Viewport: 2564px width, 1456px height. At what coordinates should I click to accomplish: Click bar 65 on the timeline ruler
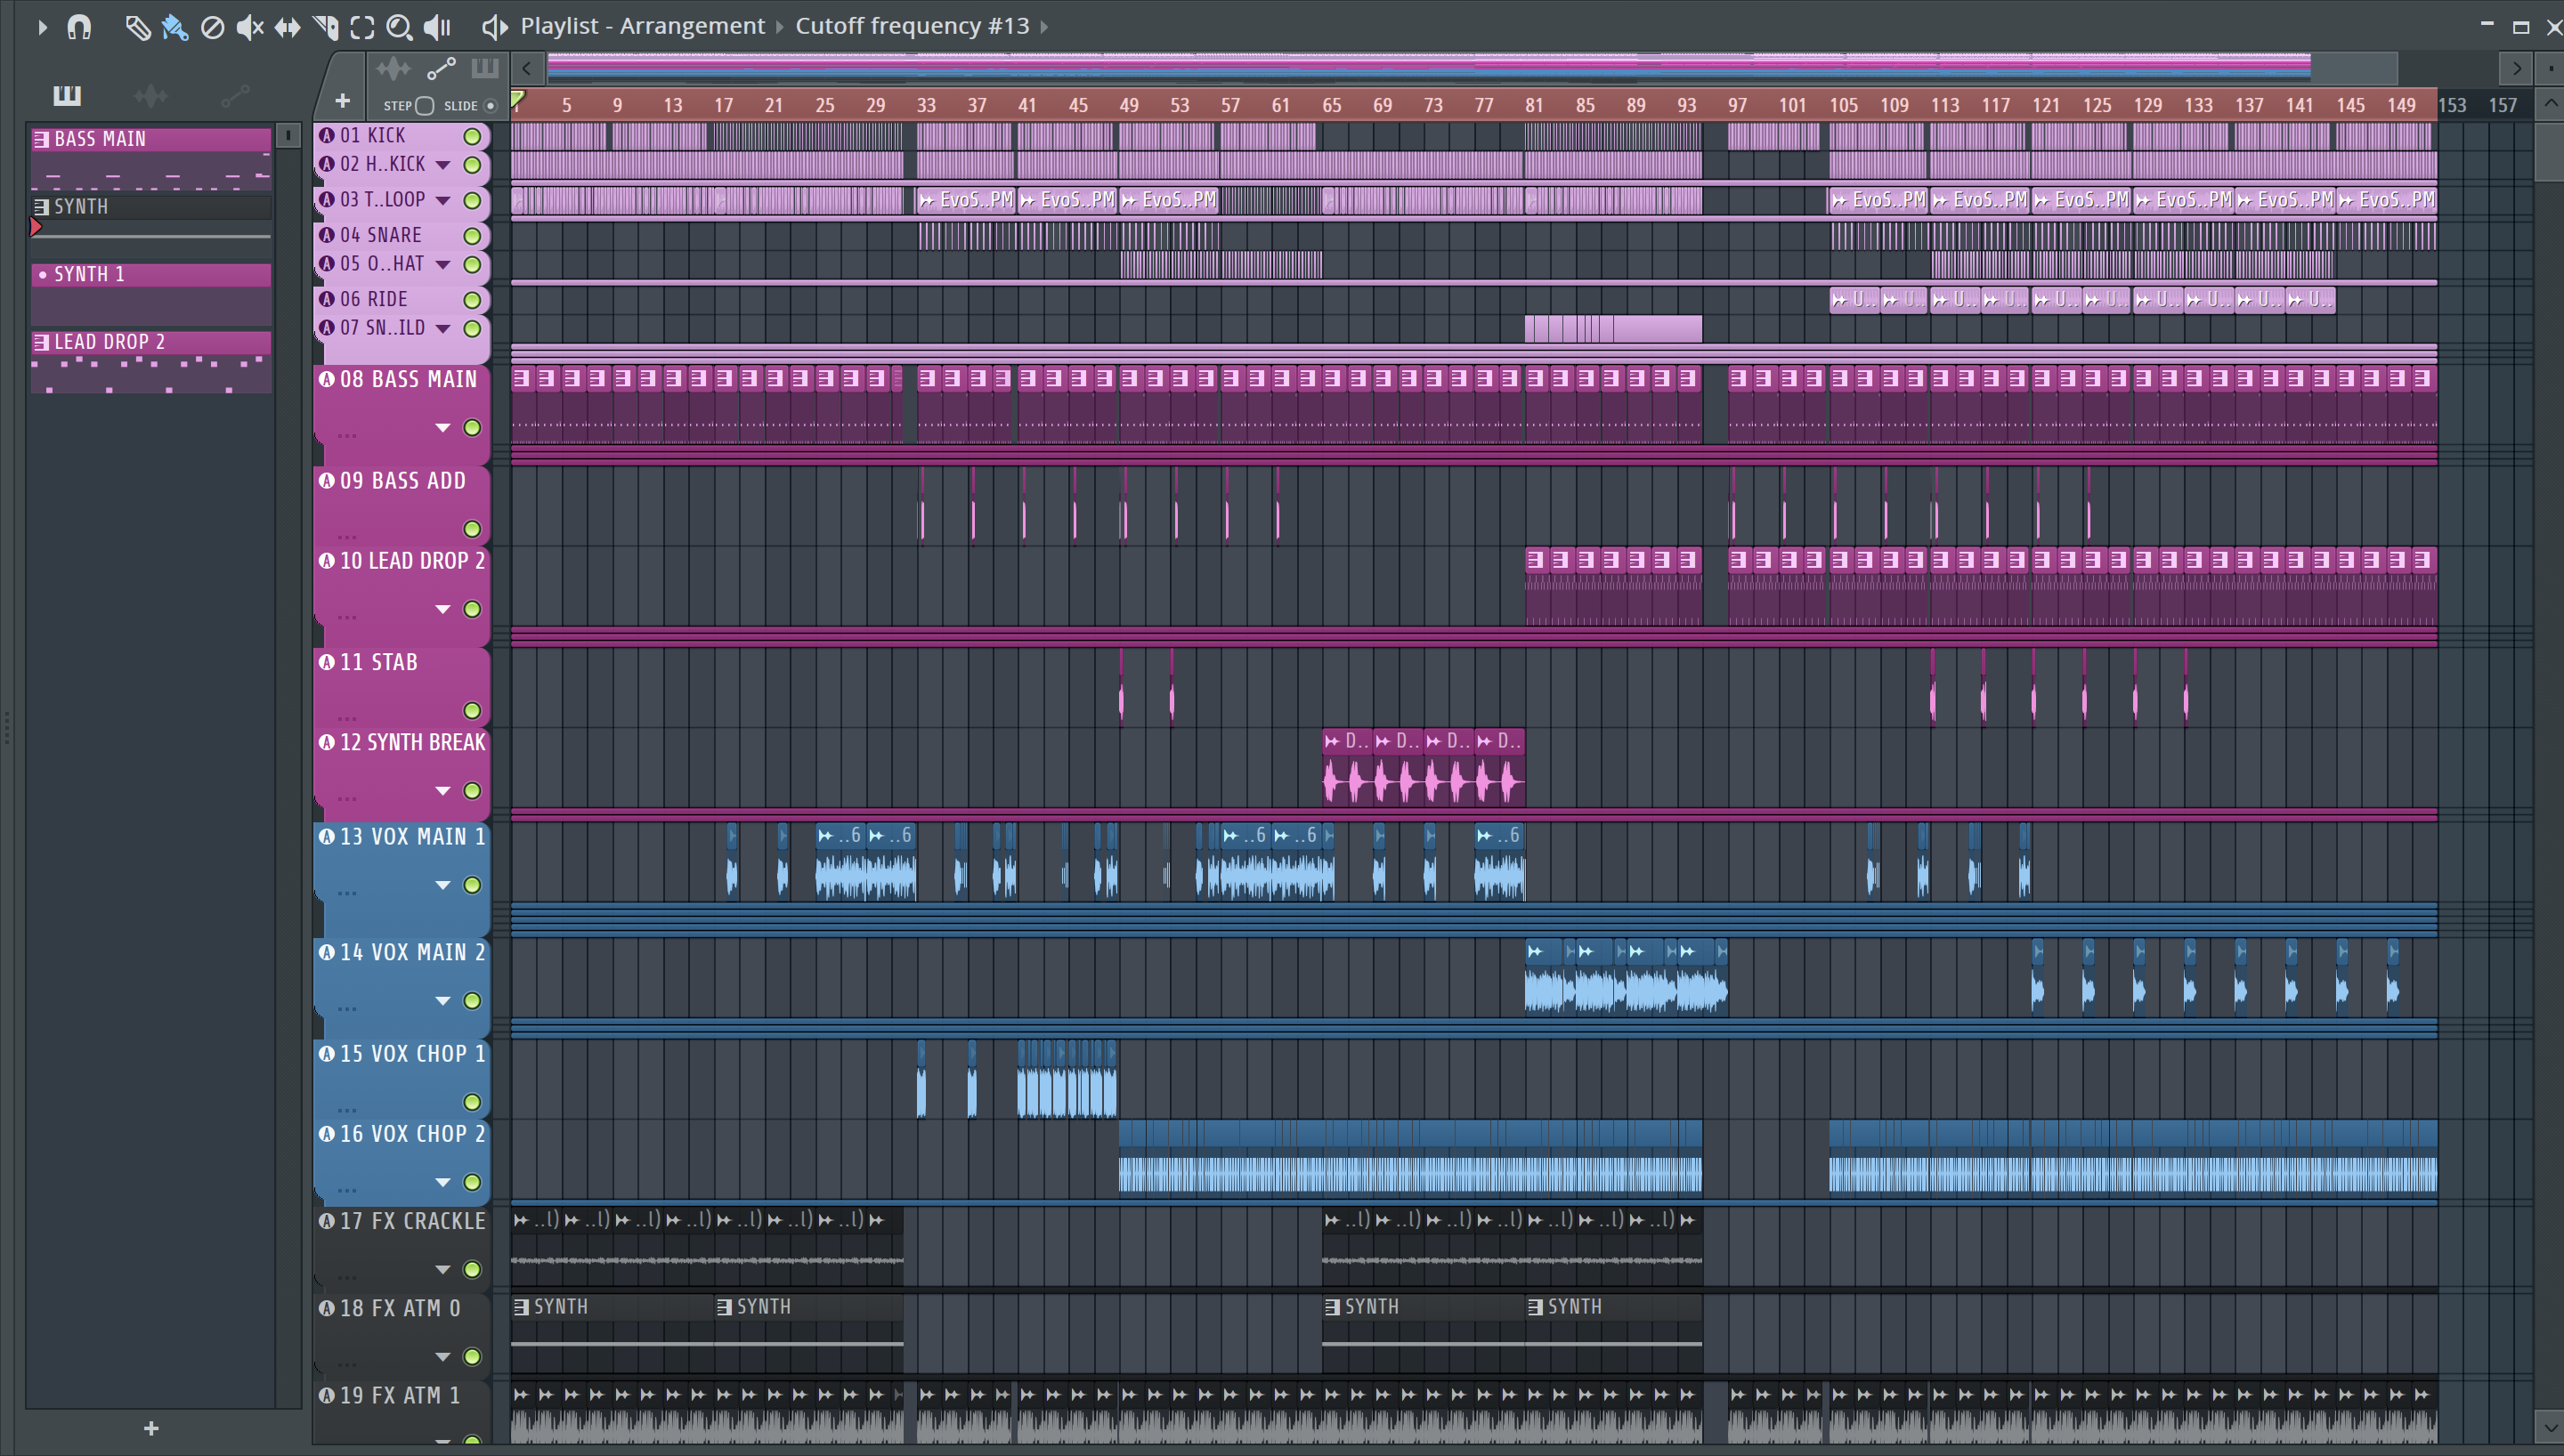click(1331, 105)
